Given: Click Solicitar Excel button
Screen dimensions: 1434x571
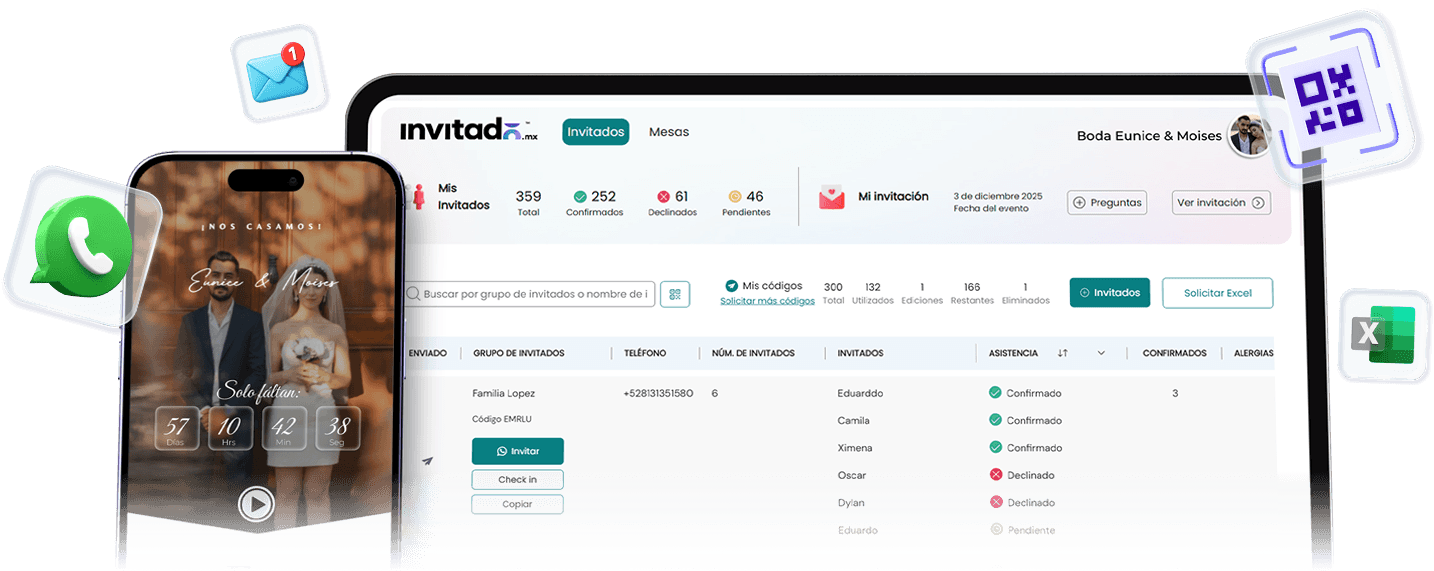Looking at the screenshot, I should click(1217, 293).
